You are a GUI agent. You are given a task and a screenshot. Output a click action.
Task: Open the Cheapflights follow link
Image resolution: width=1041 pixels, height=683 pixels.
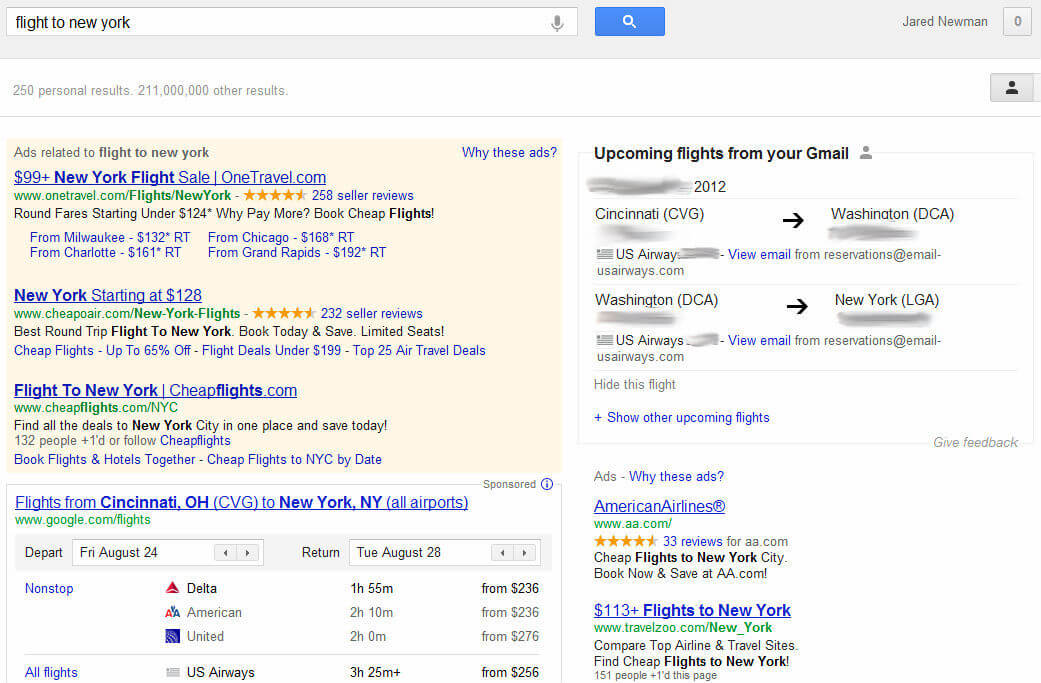pos(195,441)
